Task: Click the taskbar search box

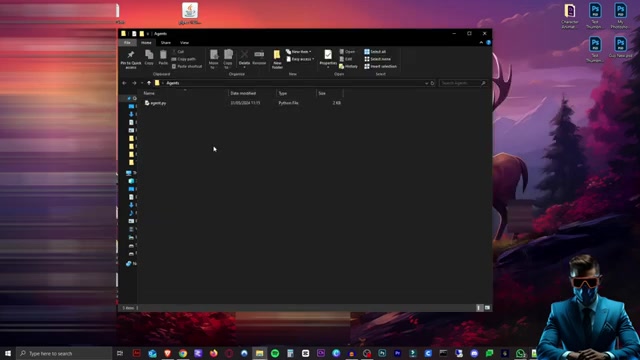Action: pyautogui.click(x=64, y=353)
